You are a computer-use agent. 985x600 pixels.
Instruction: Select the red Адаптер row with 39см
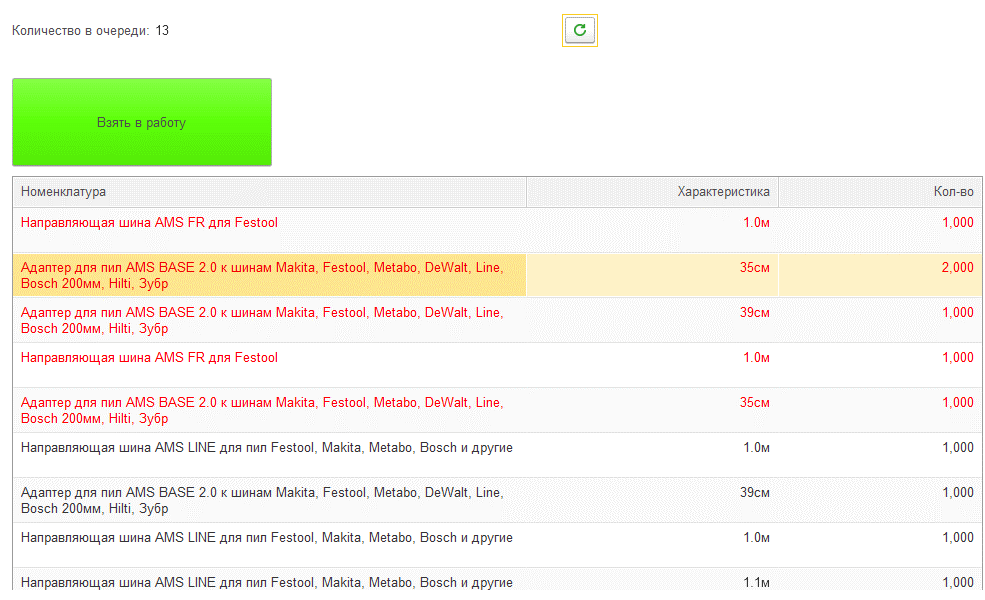tap(262, 321)
